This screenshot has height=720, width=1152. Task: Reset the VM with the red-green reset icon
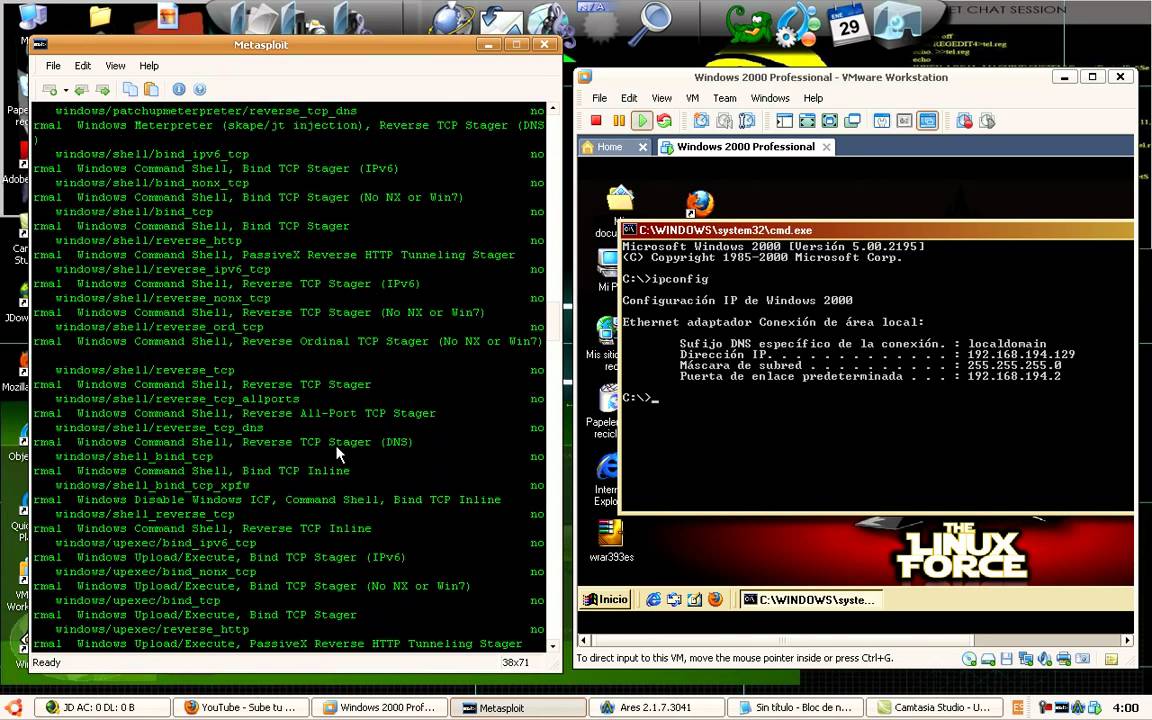click(x=664, y=120)
